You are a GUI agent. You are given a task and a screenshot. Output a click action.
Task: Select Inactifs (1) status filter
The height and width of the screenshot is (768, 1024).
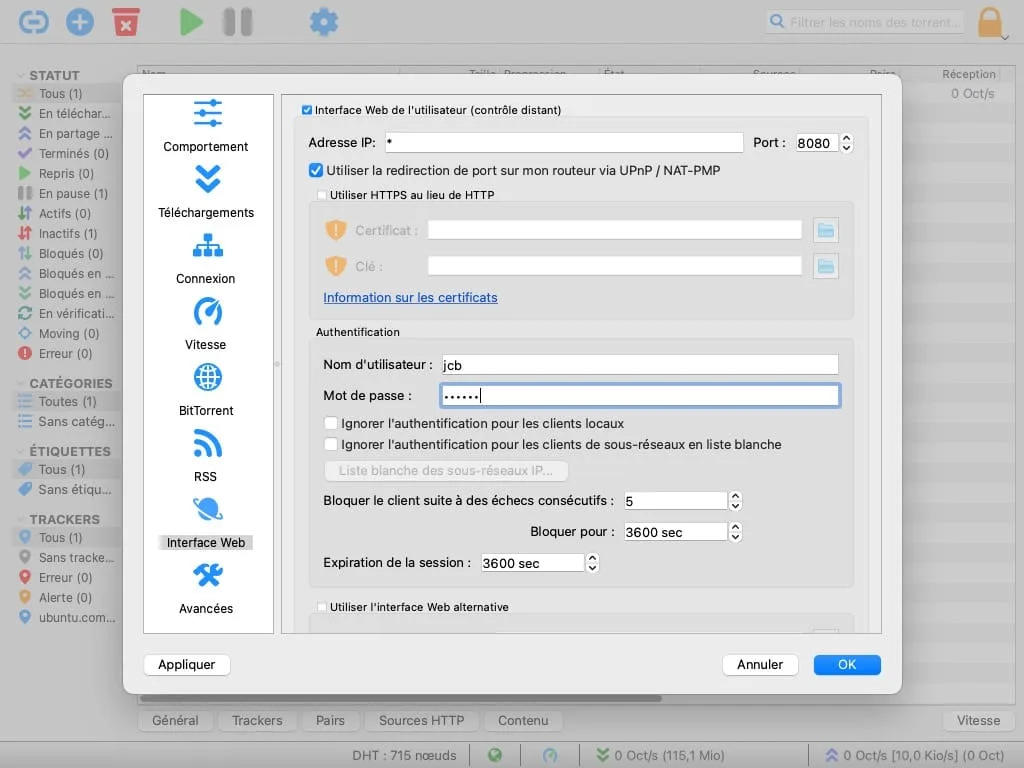pyautogui.click(x=59, y=233)
